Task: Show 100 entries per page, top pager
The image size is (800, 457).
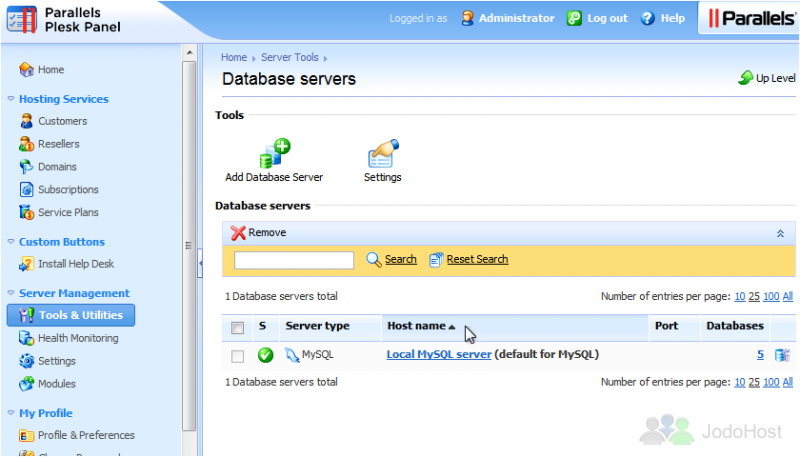Action: (771, 296)
